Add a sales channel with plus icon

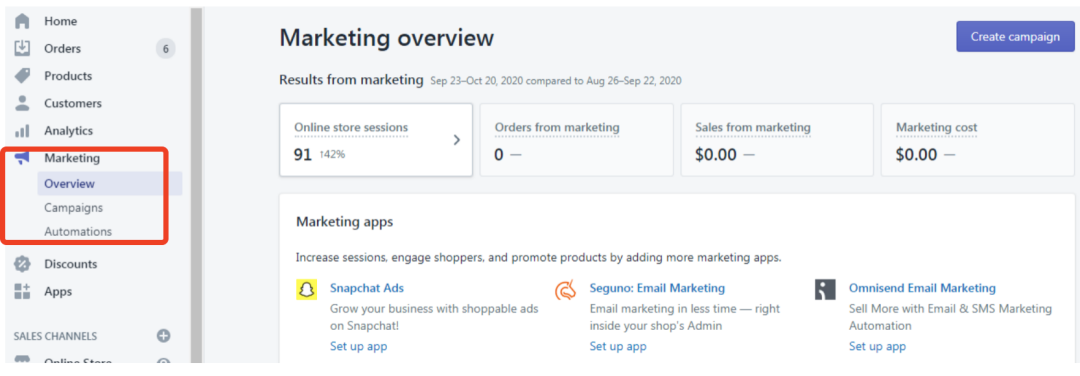163,336
